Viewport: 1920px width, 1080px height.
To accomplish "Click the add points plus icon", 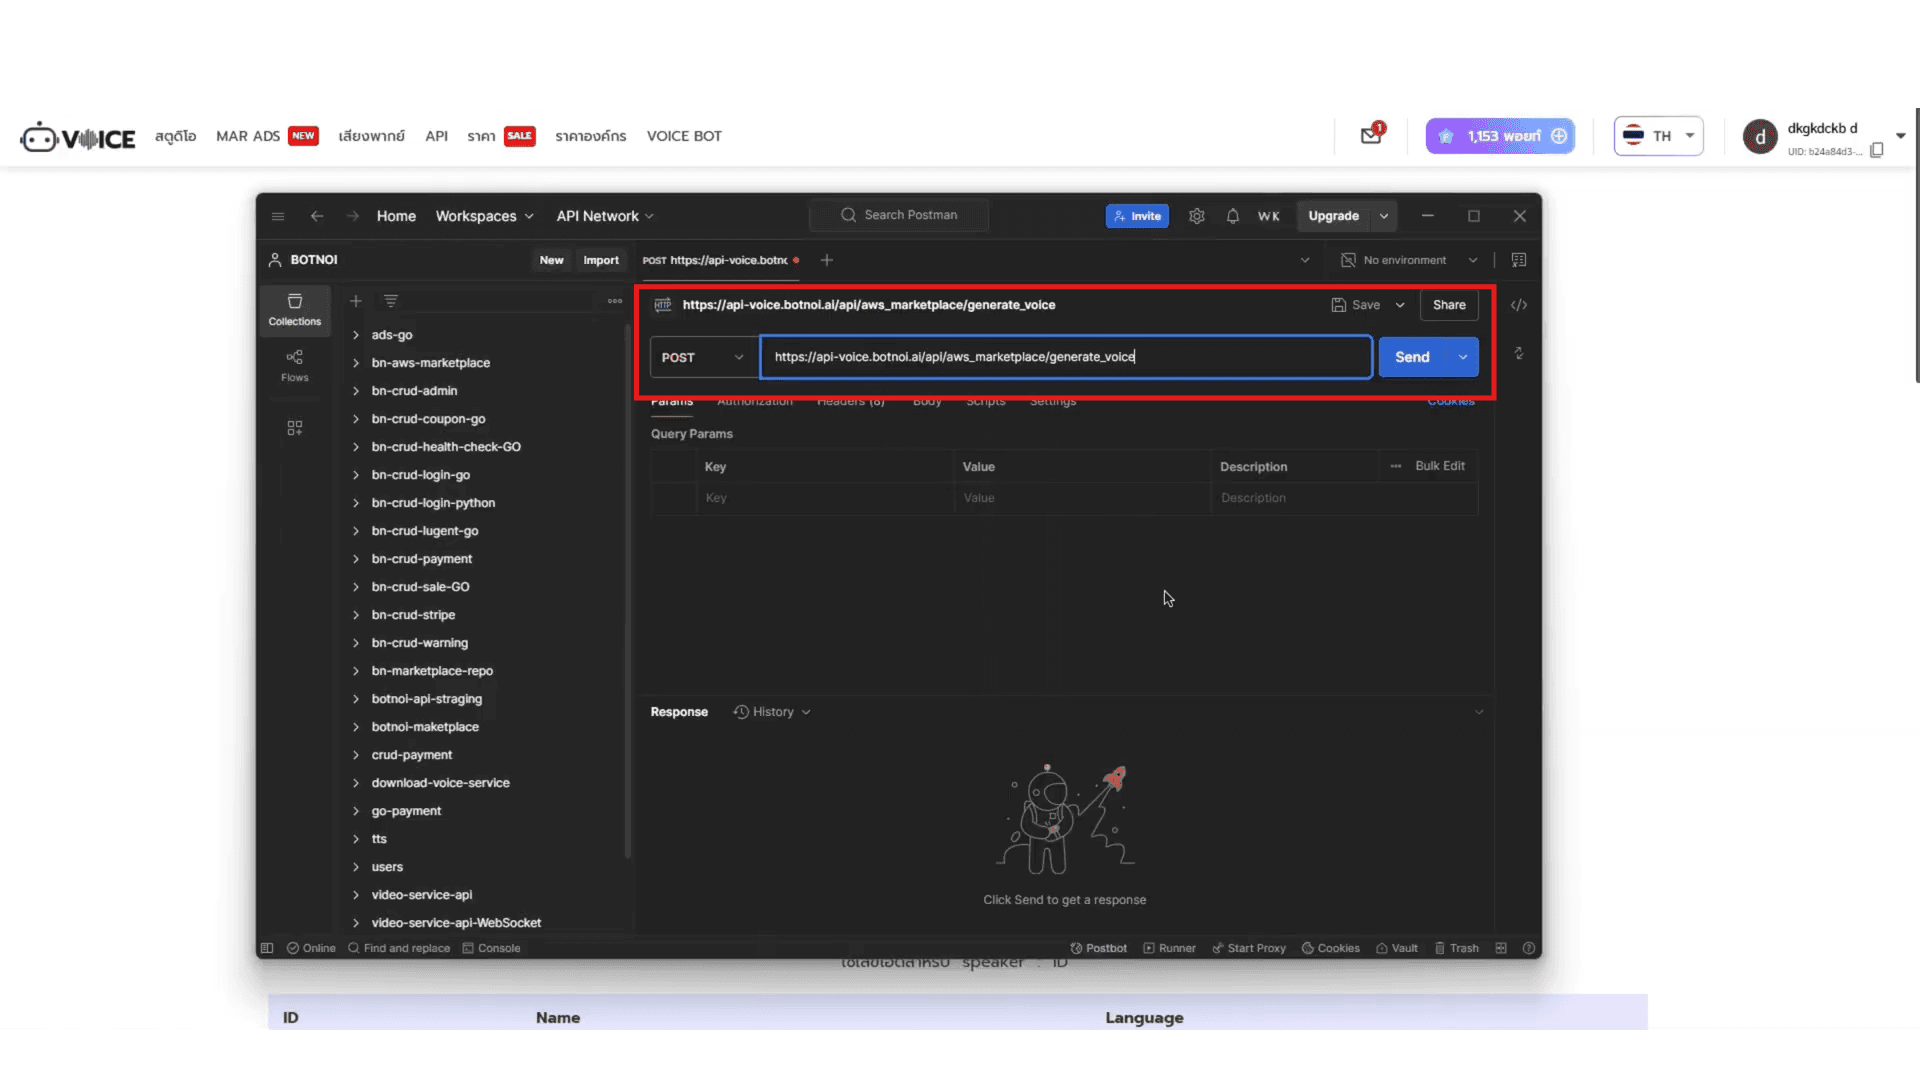I will tap(1559, 136).
